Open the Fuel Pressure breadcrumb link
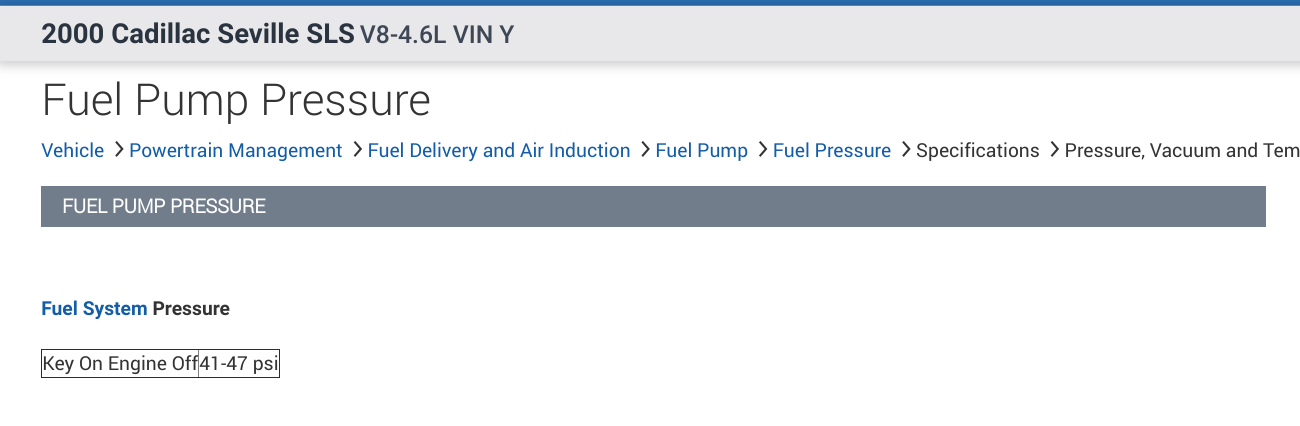The image size is (1300, 426). click(x=832, y=151)
